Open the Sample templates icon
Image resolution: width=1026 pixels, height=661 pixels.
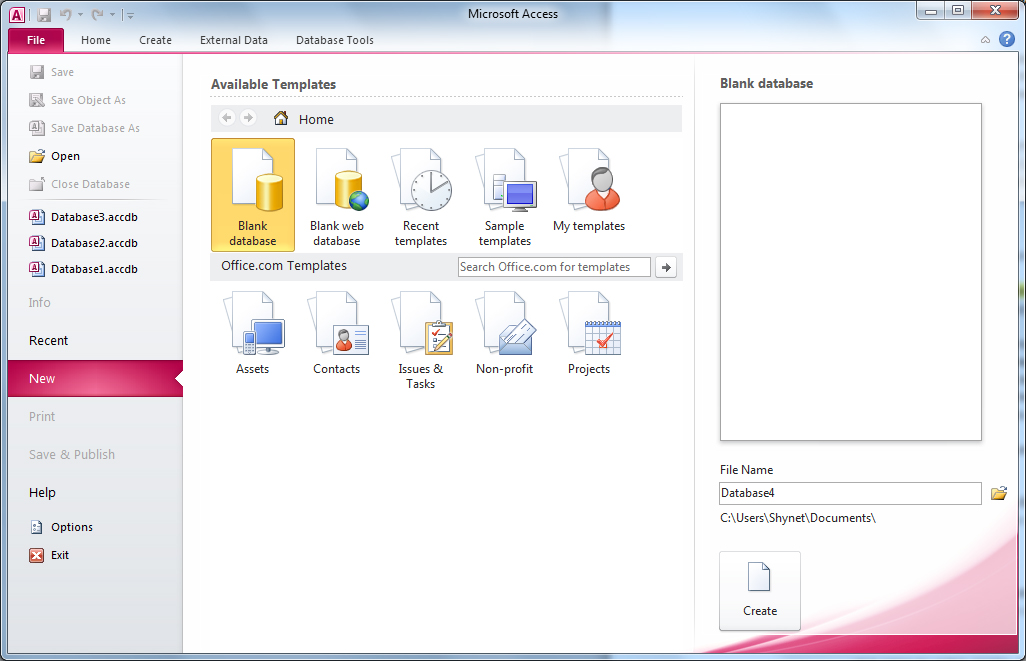(505, 196)
